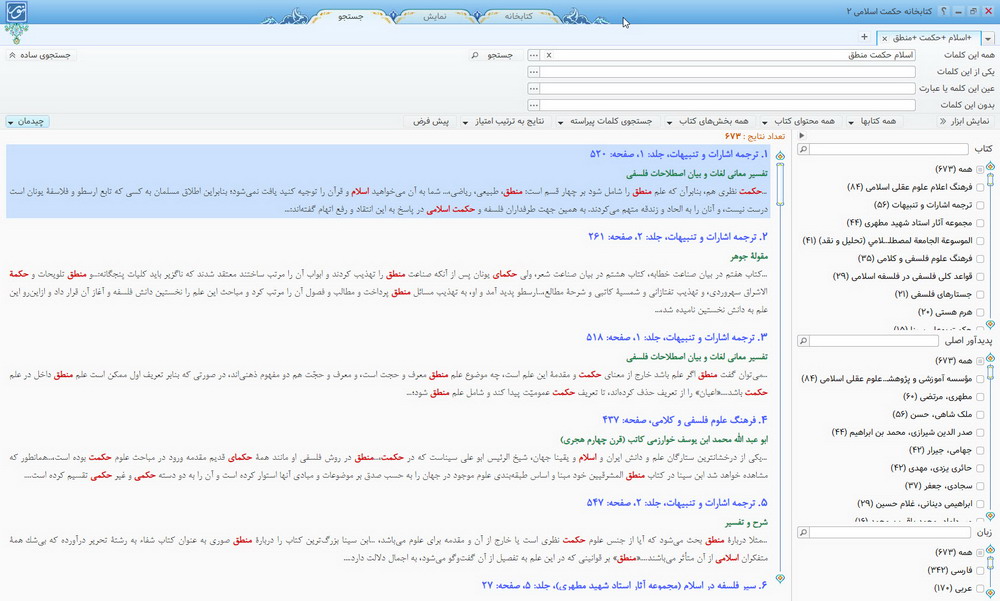Switch to the نمایش tab
The width and height of the screenshot is (1000, 601).
coord(435,17)
